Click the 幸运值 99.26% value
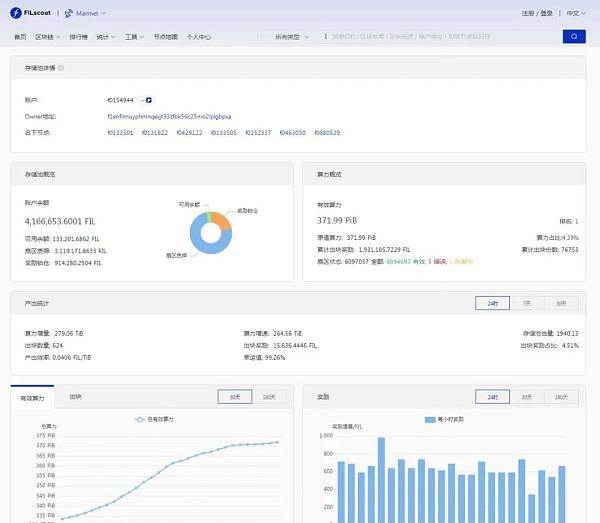This screenshot has height=523, width=600. 275,357
